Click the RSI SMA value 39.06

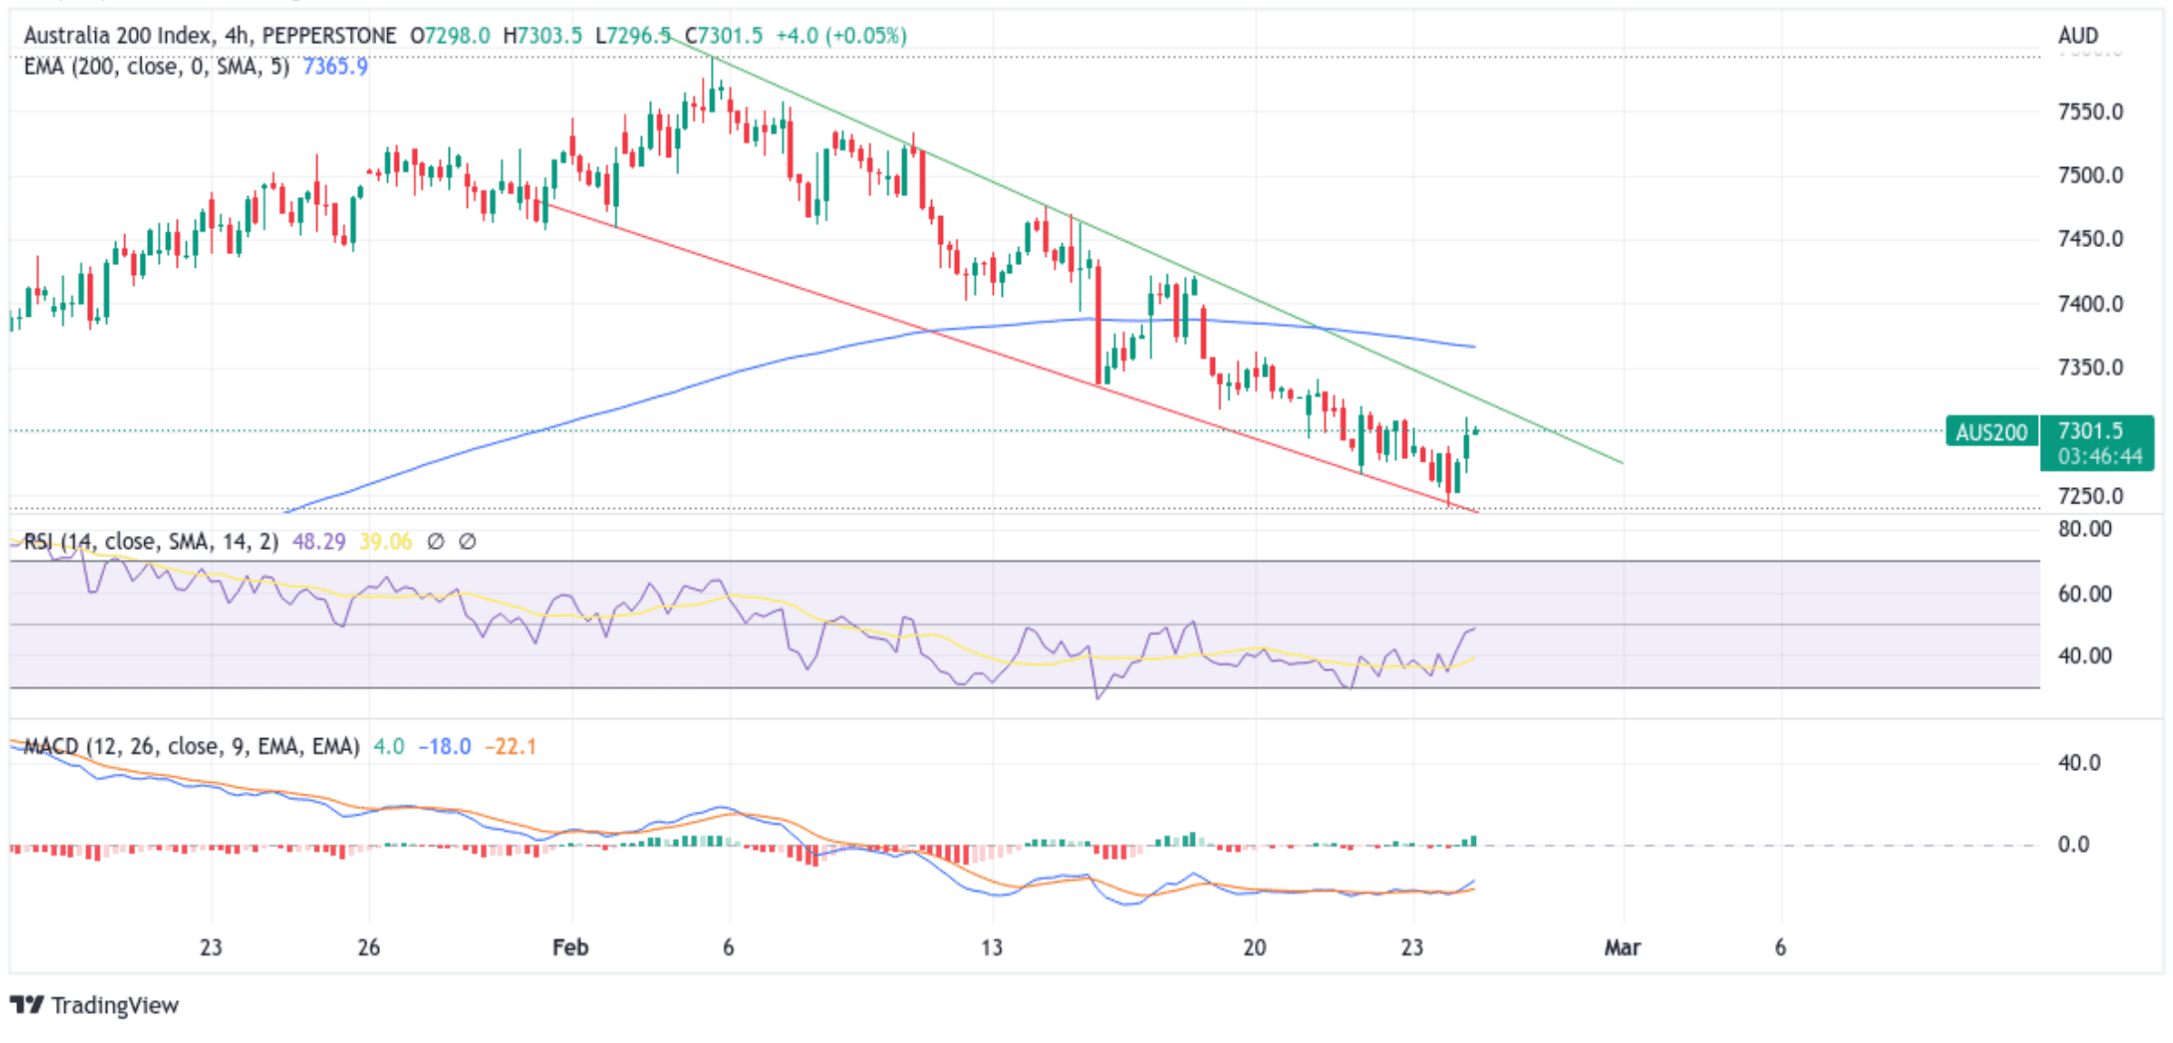click(x=385, y=542)
